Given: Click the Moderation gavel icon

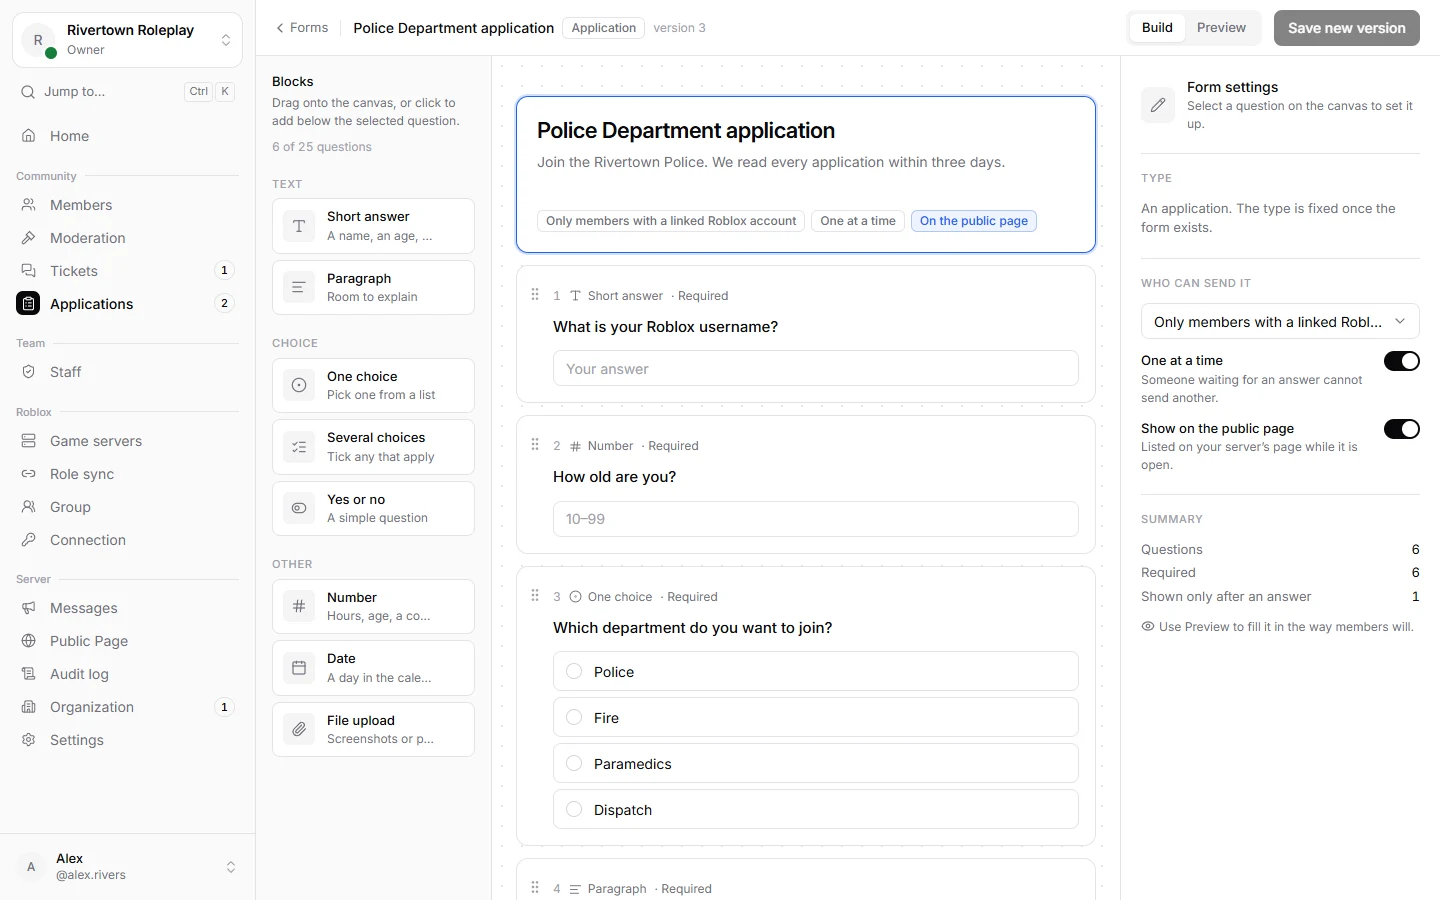Looking at the screenshot, I should click(29, 238).
